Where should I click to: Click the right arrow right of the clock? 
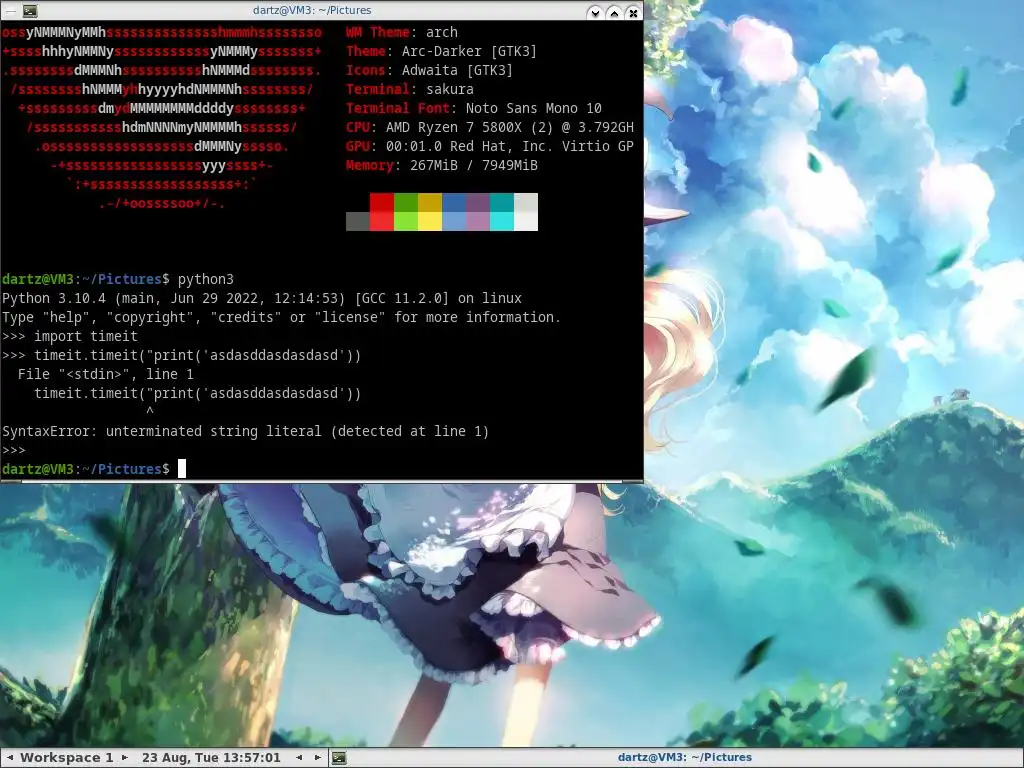click(318, 758)
